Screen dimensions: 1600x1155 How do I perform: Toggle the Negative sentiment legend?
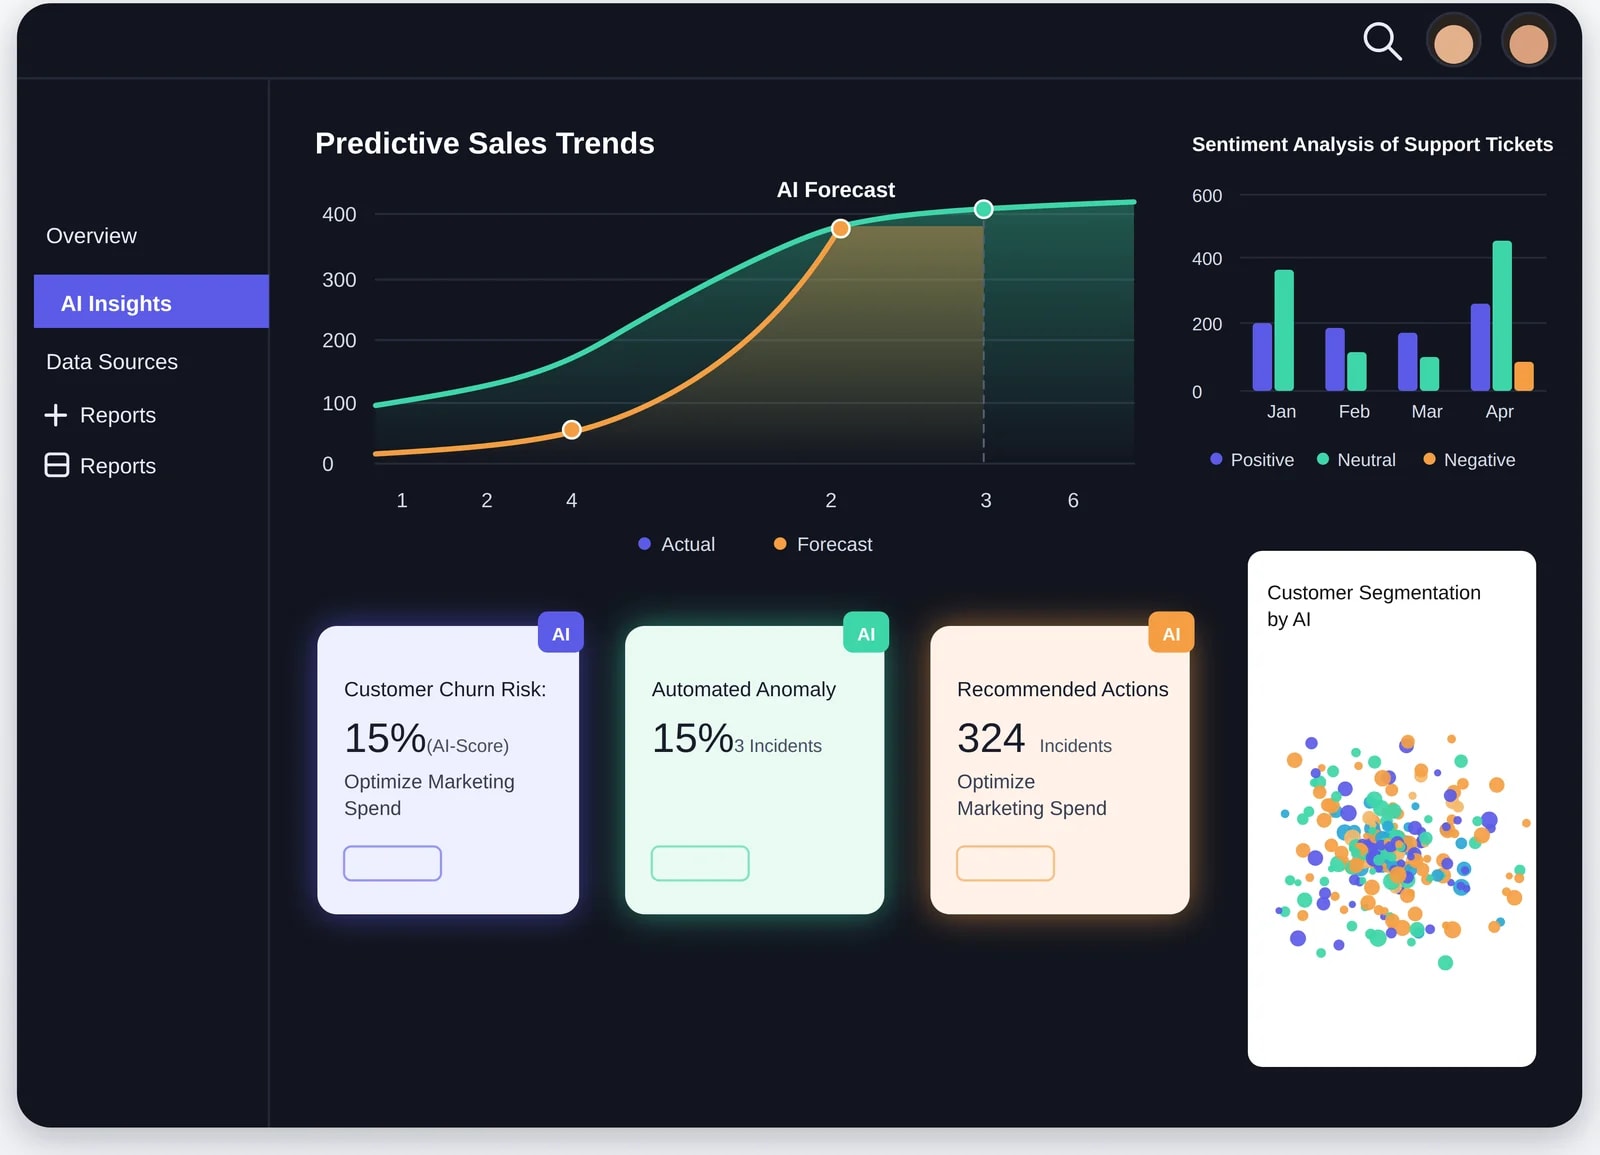click(x=1469, y=460)
